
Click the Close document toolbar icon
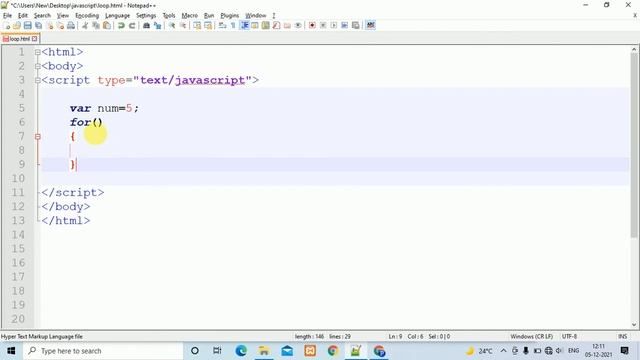tap(50, 25)
